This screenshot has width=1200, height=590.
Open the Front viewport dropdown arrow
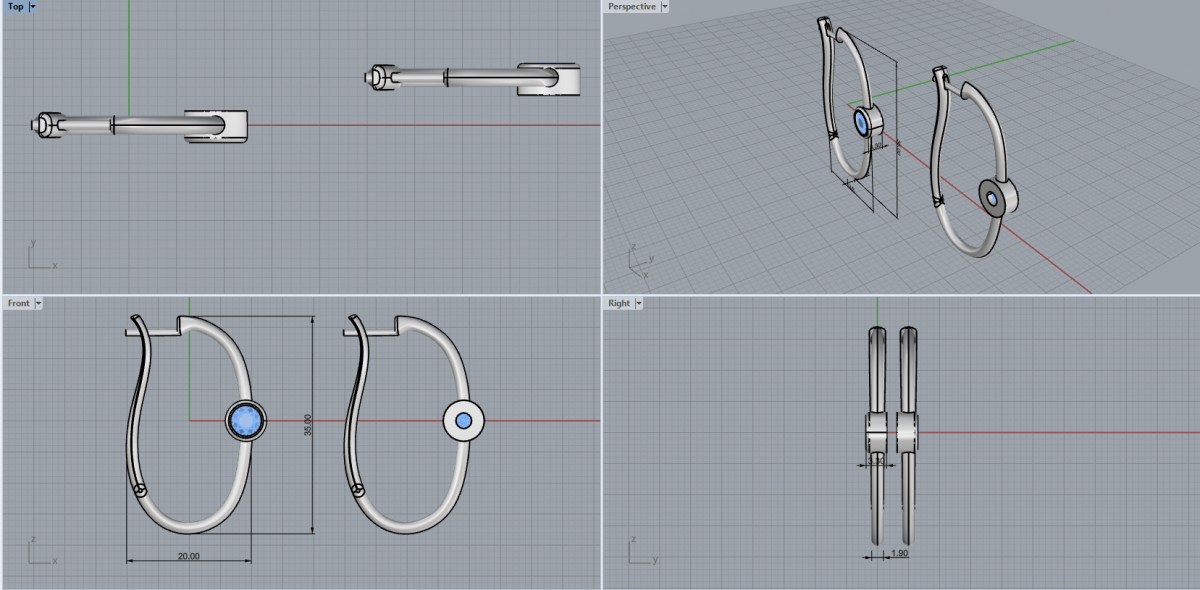point(38,302)
